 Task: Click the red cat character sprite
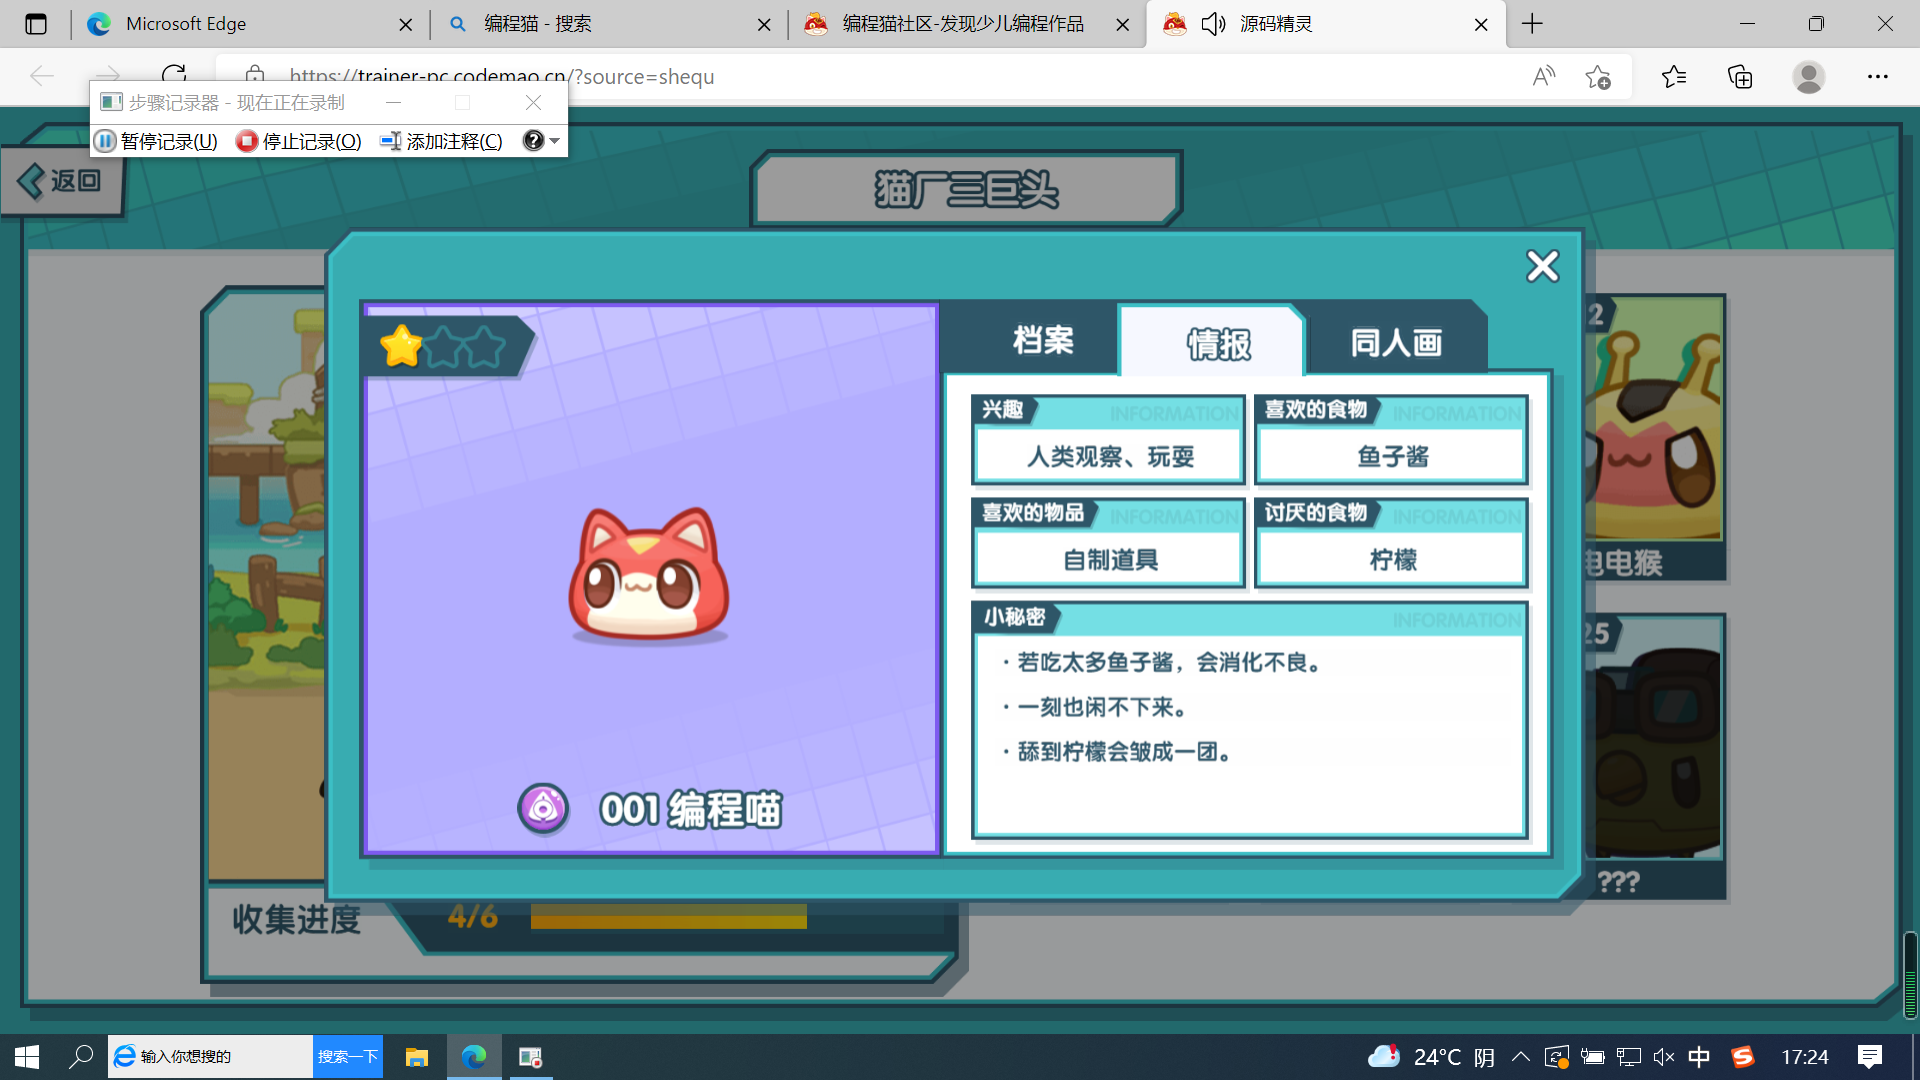tap(648, 573)
